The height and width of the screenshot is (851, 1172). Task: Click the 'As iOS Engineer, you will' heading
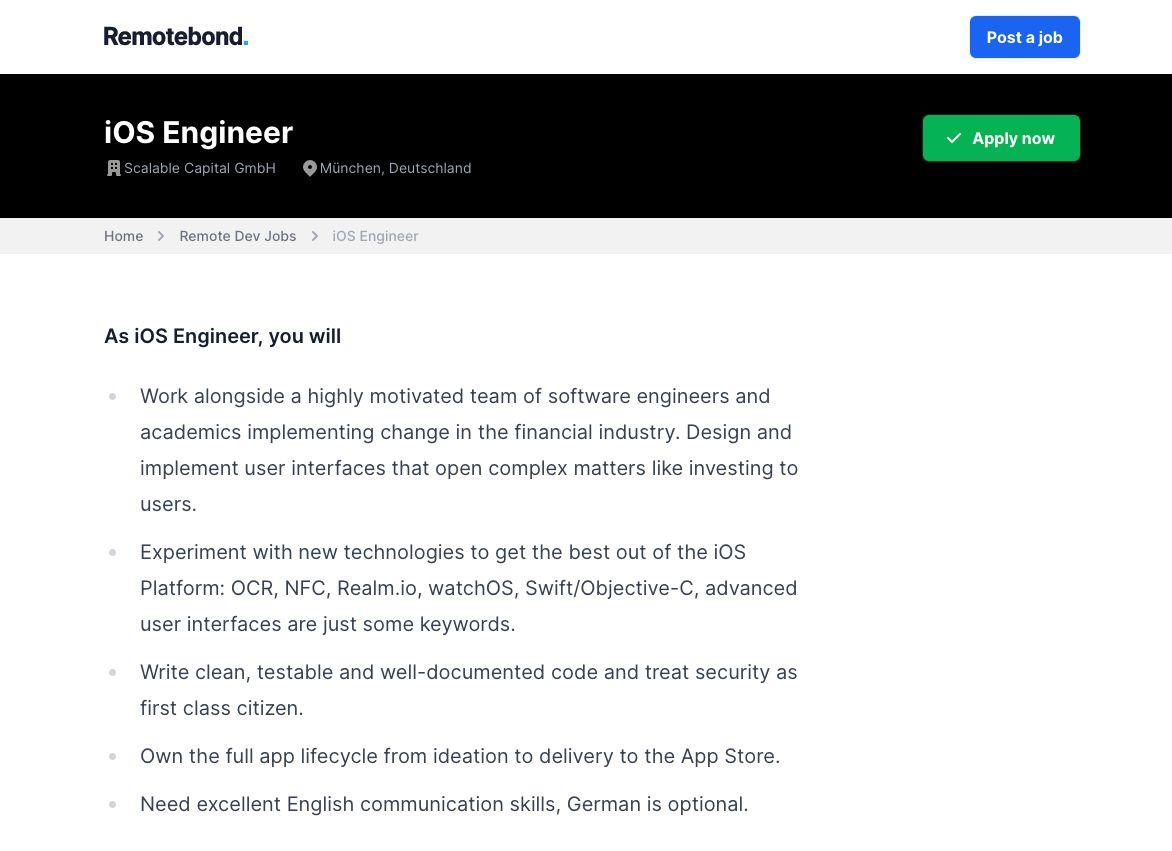pyautogui.click(x=223, y=336)
